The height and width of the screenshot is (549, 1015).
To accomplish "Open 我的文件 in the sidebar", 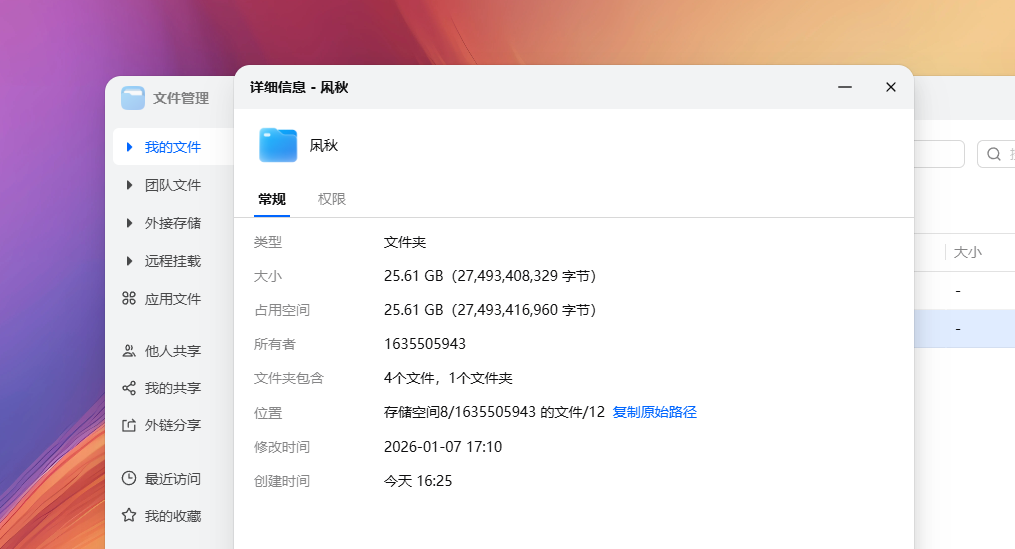I will click(x=173, y=147).
